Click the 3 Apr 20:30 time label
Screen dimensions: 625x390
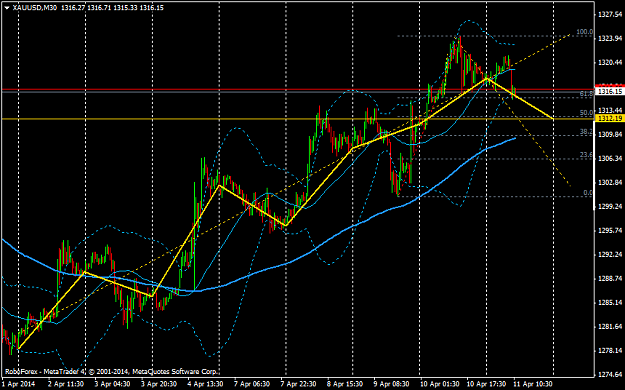159,384
